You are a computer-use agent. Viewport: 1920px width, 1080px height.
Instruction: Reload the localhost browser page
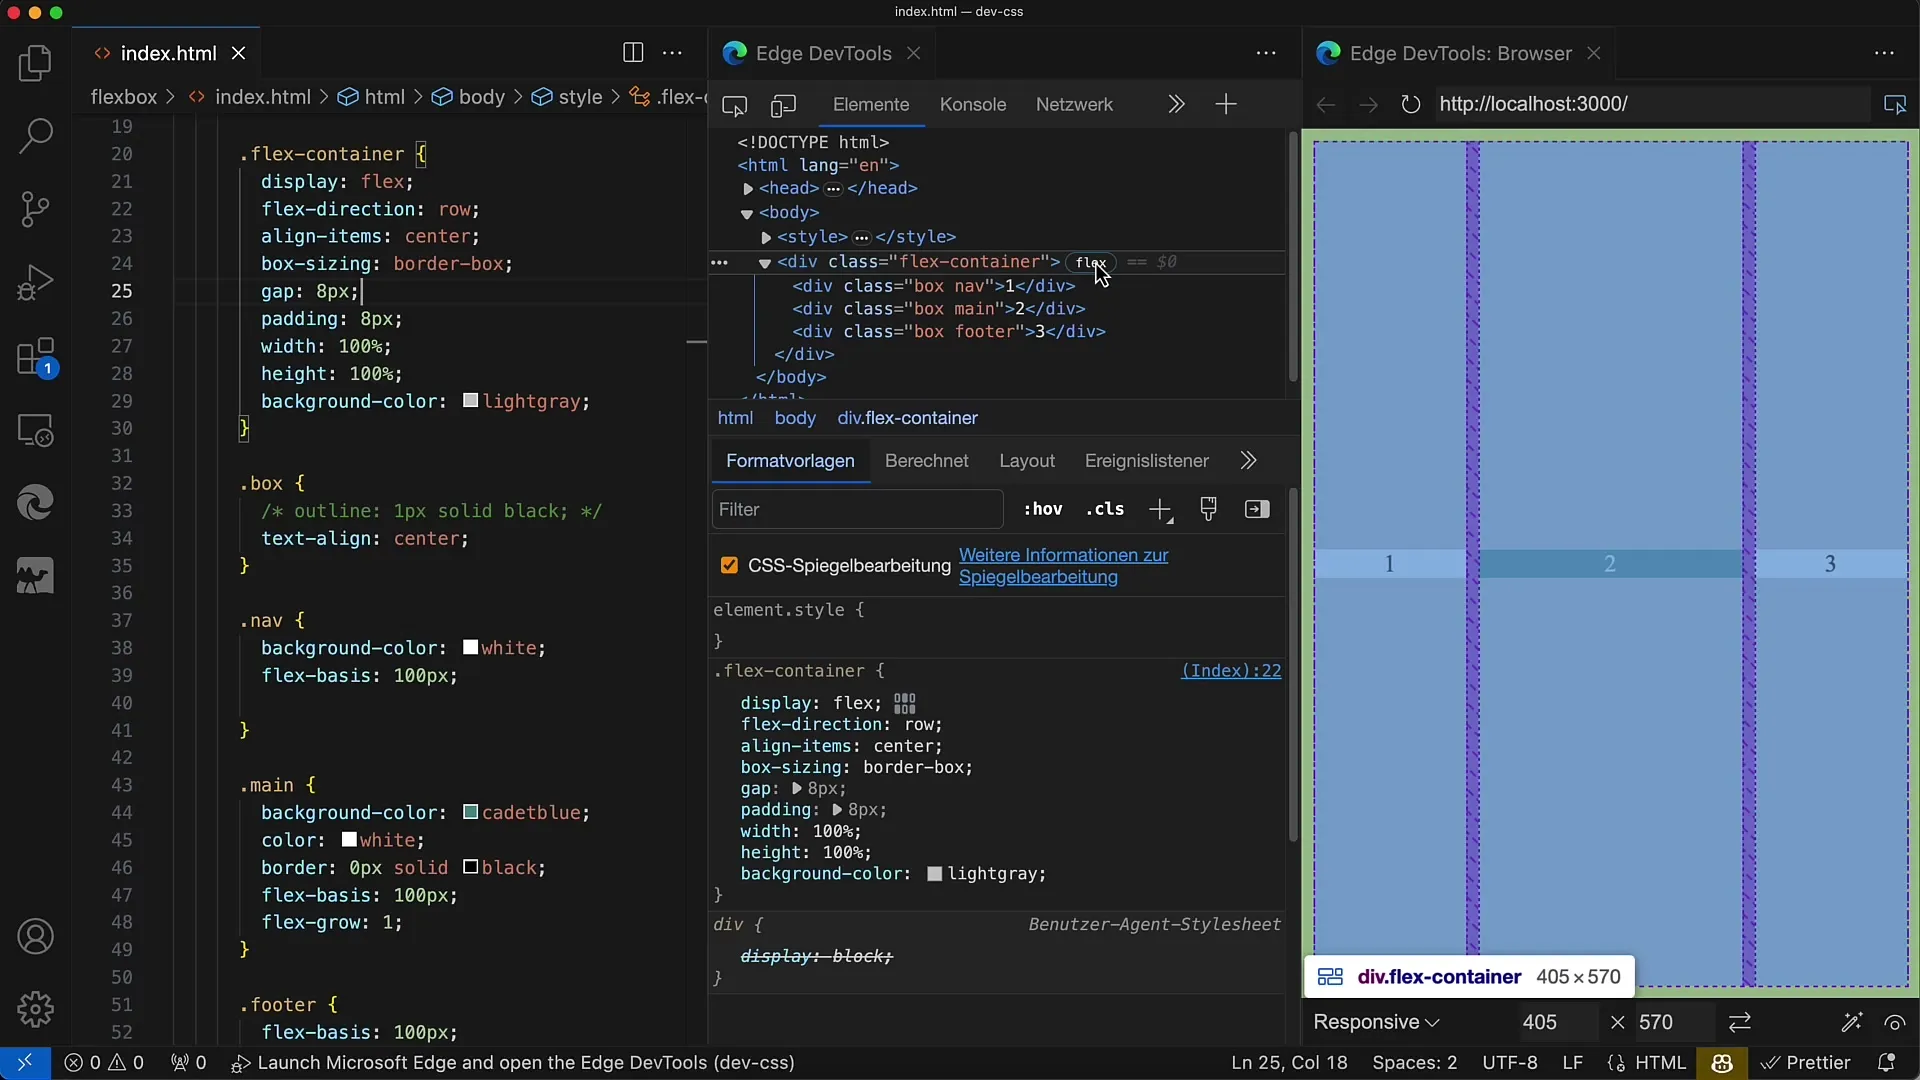click(1410, 104)
